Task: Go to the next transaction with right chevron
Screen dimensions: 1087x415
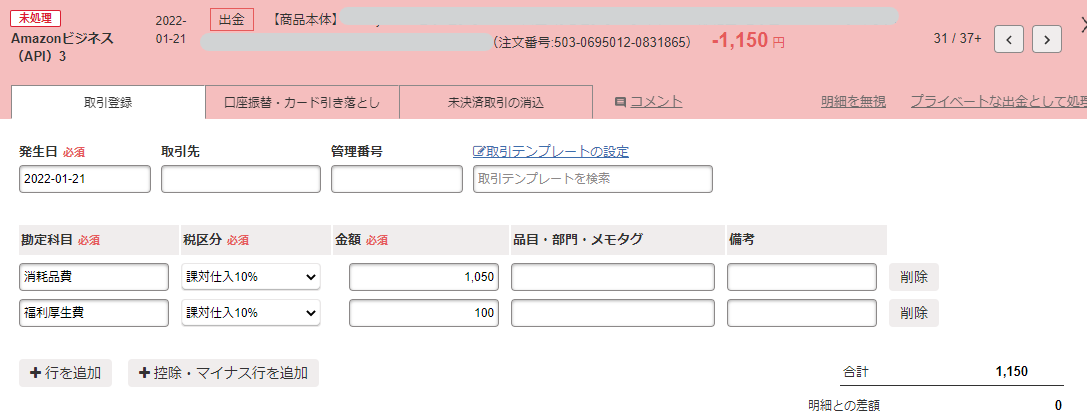Action: [1046, 39]
